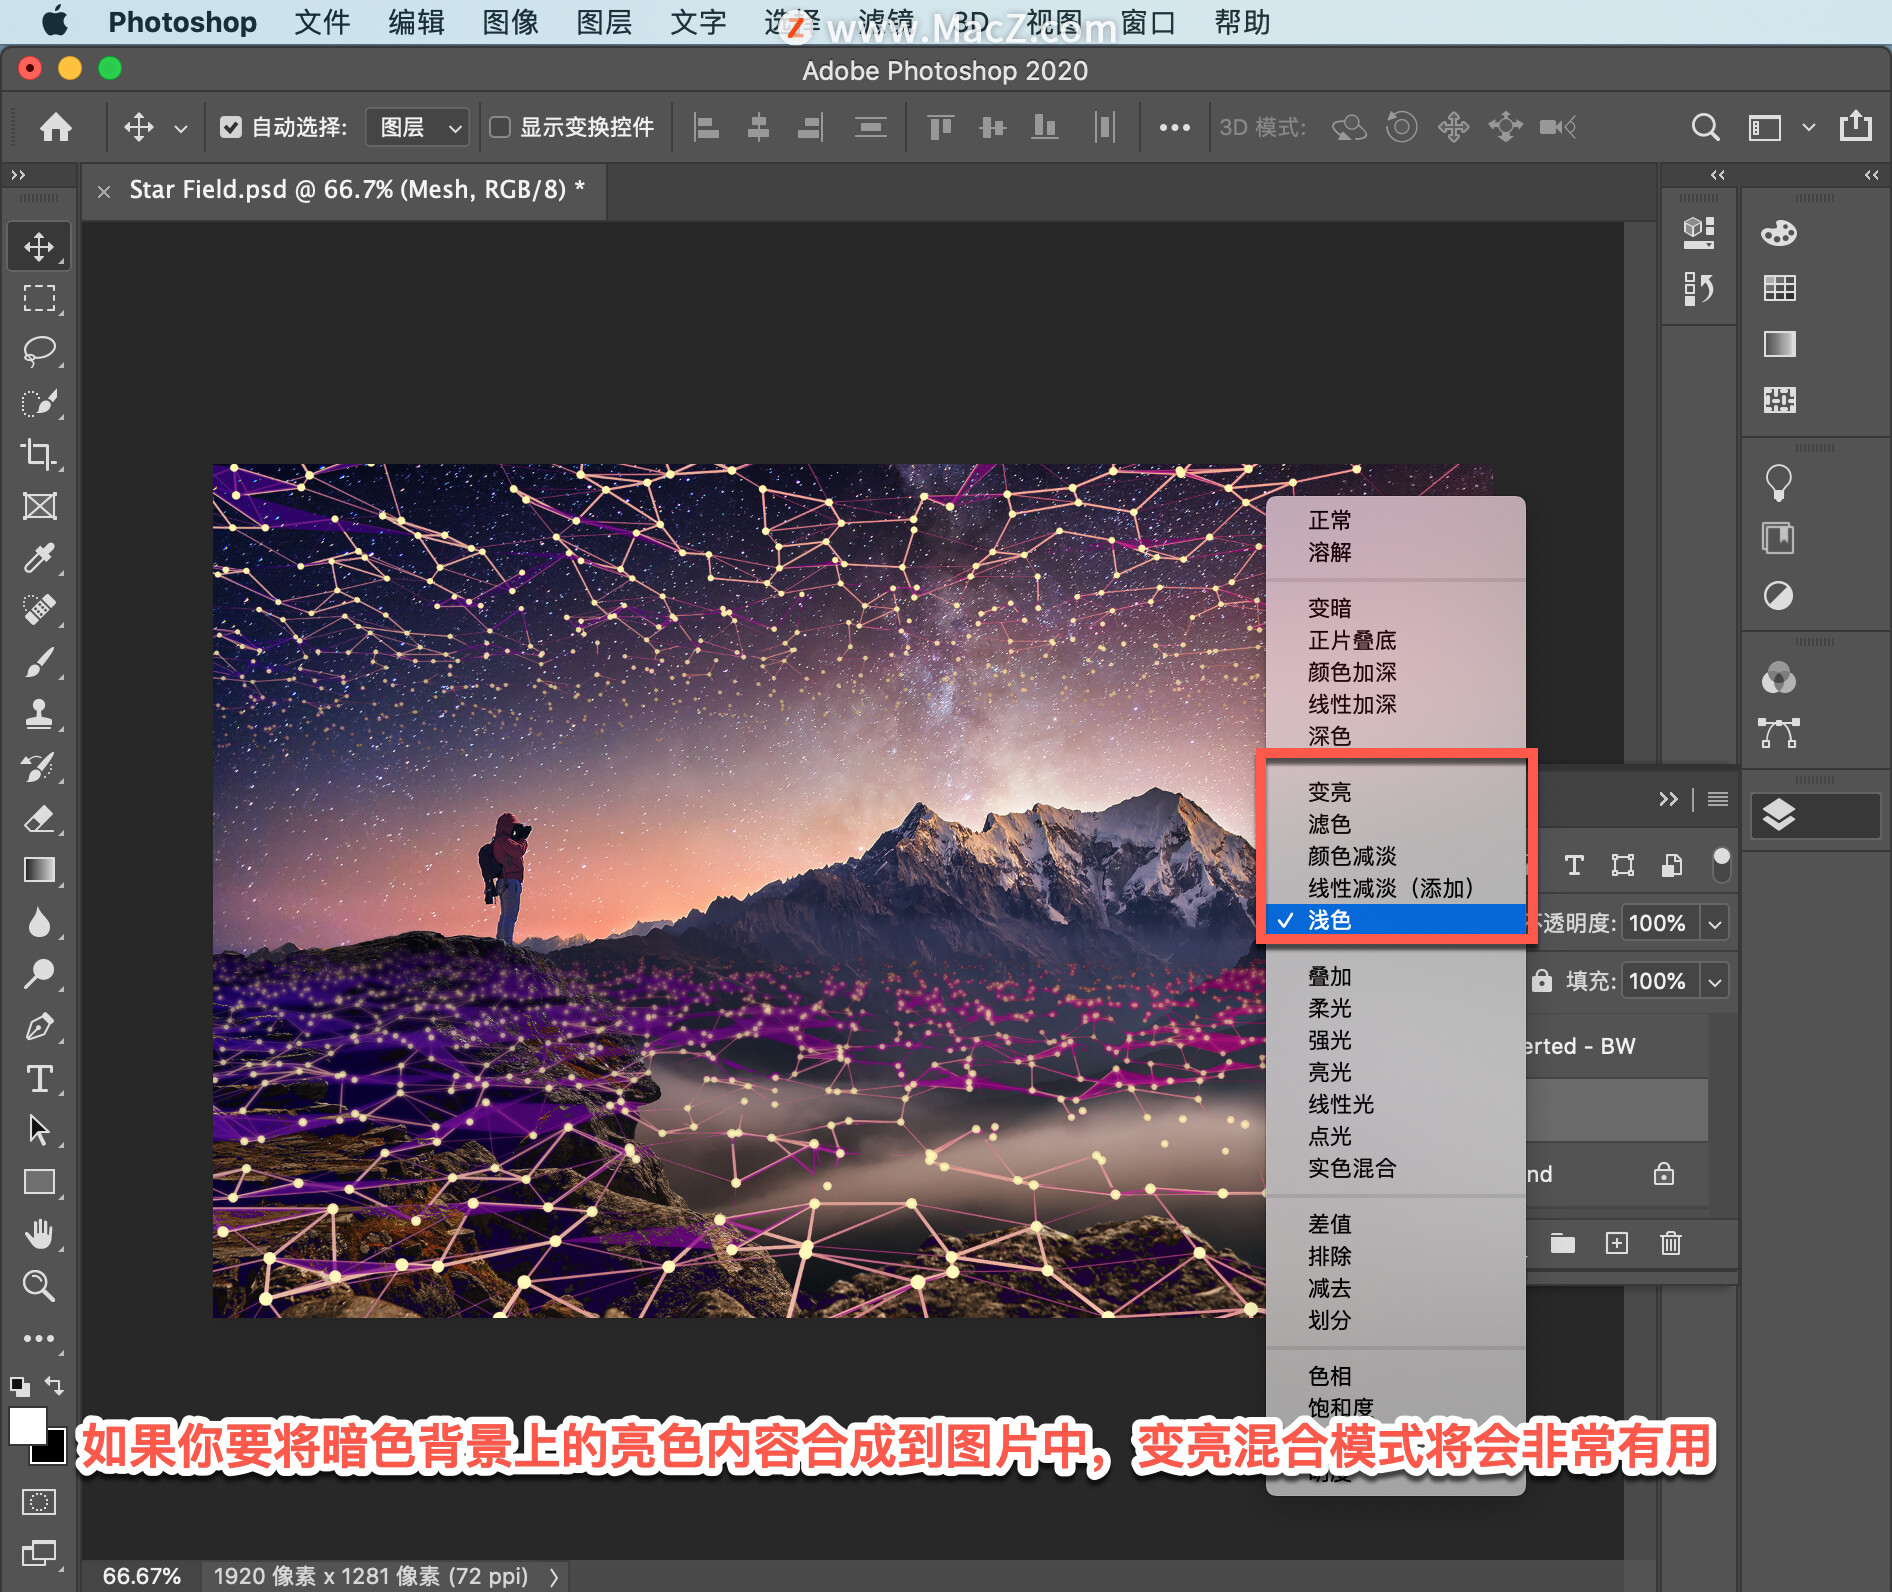Select the Lasso tool

(39, 351)
